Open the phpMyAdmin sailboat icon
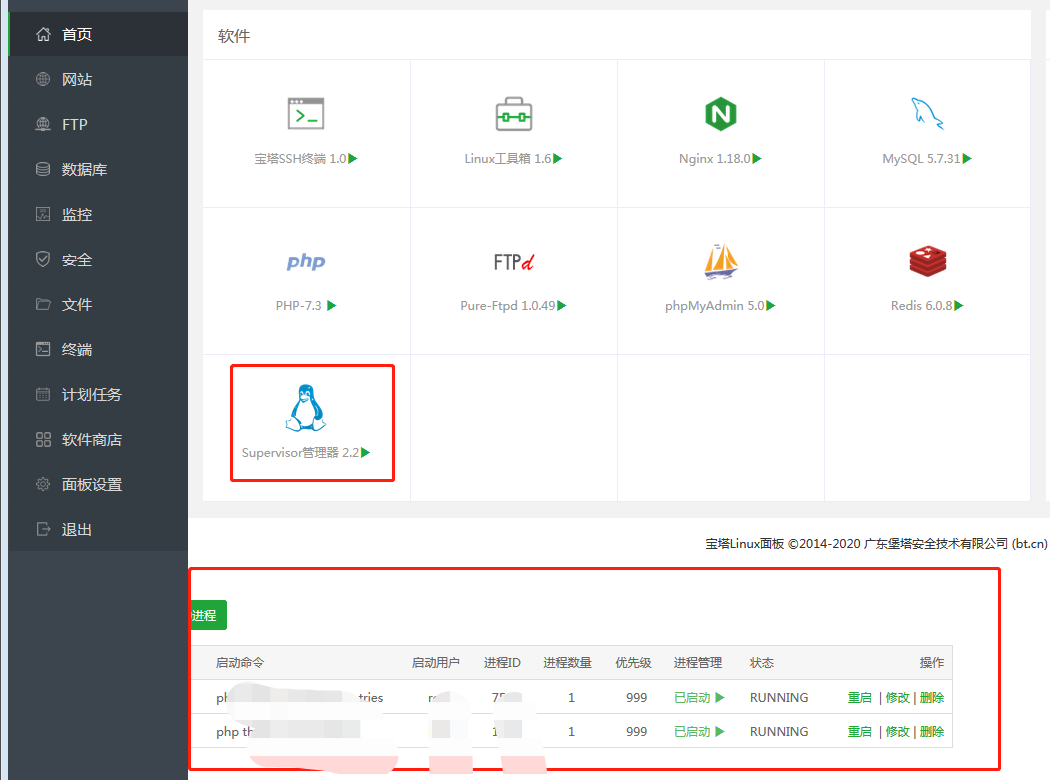The height and width of the screenshot is (780, 1050). pyautogui.click(x=720, y=262)
